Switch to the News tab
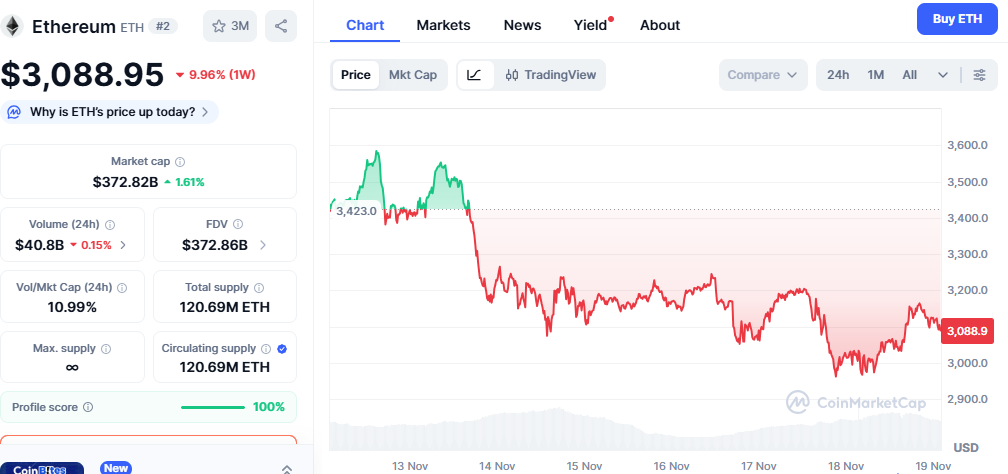The width and height of the screenshot is (1008, 474). (x=522, y=25)
